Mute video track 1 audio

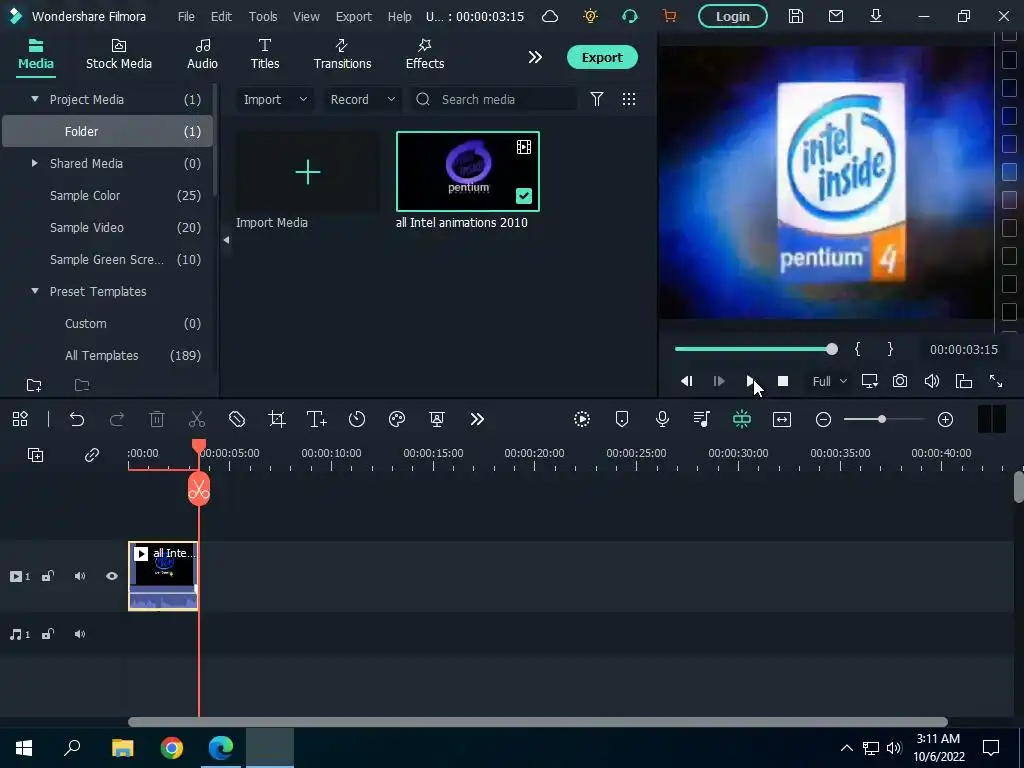click(80, 576)
